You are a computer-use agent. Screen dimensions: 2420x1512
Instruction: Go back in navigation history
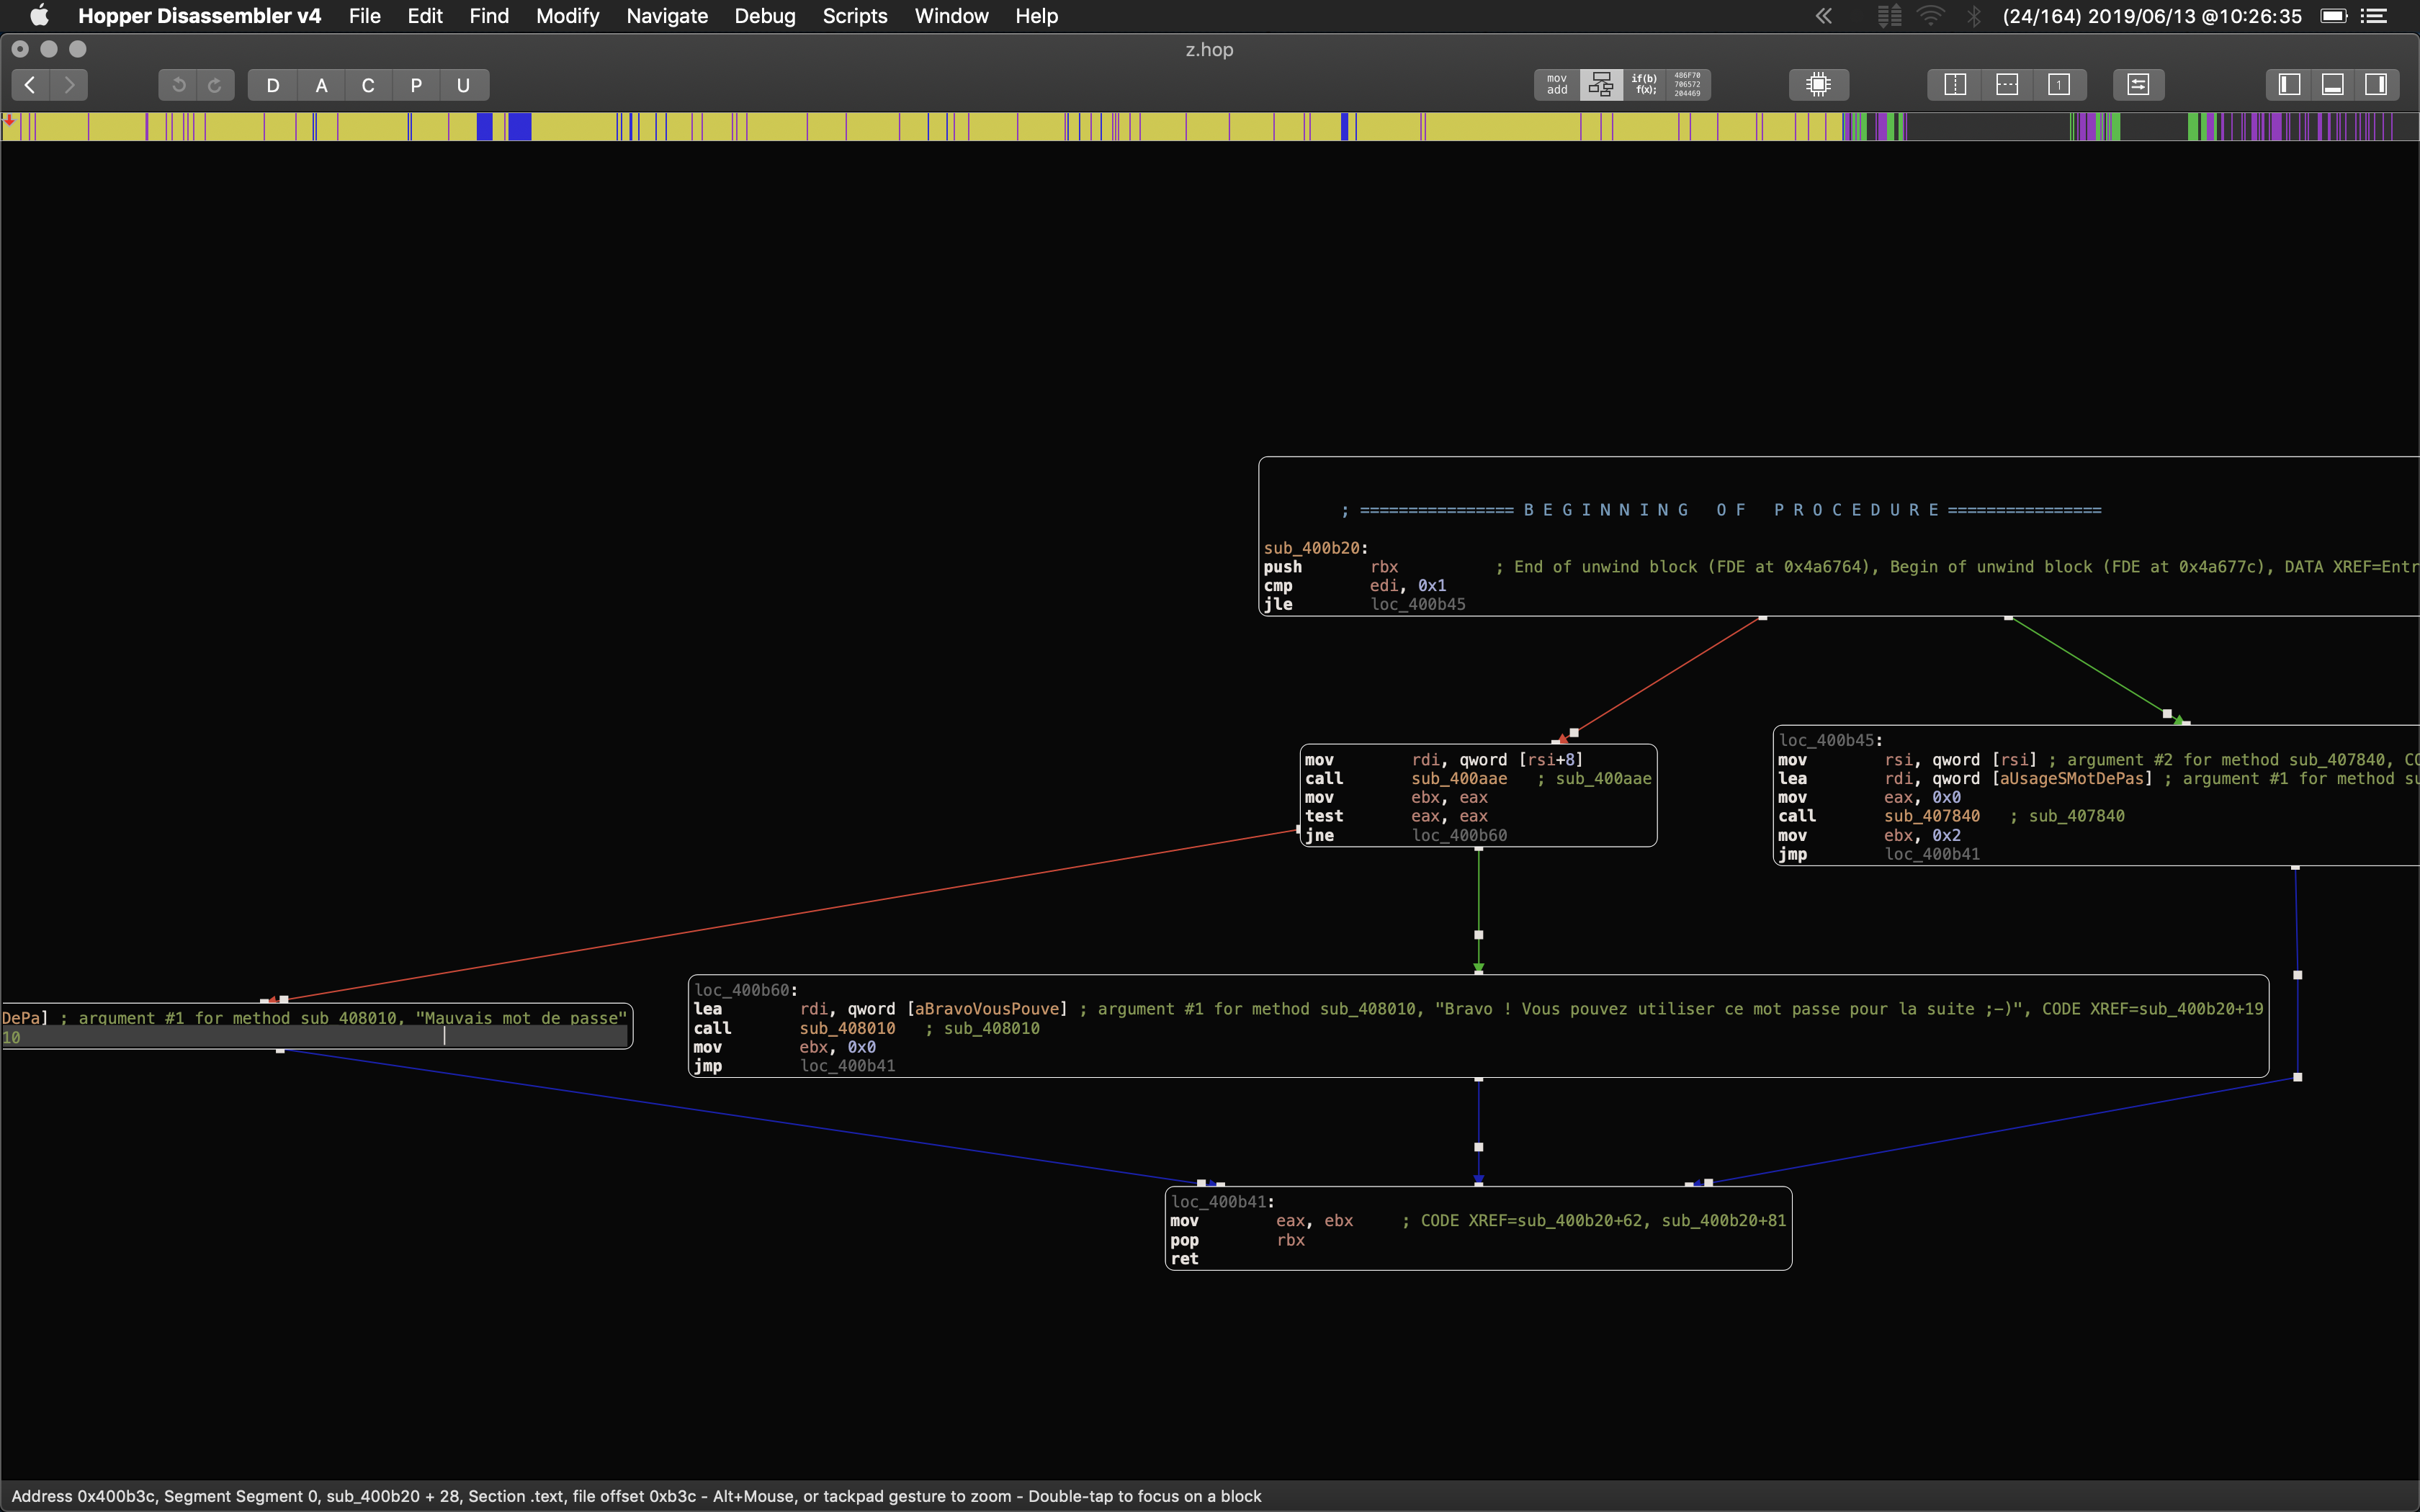(30, 85)
